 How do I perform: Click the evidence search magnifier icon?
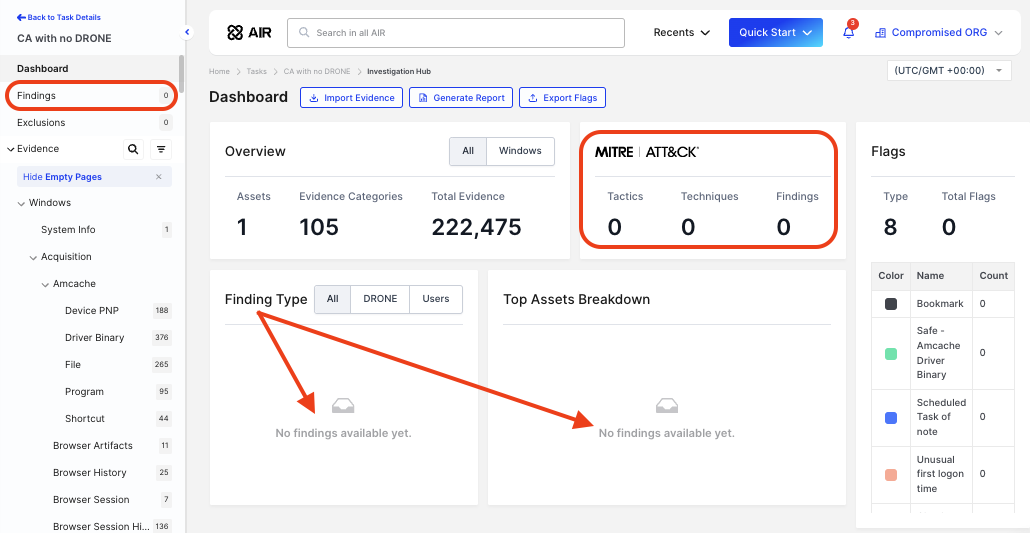133,149
